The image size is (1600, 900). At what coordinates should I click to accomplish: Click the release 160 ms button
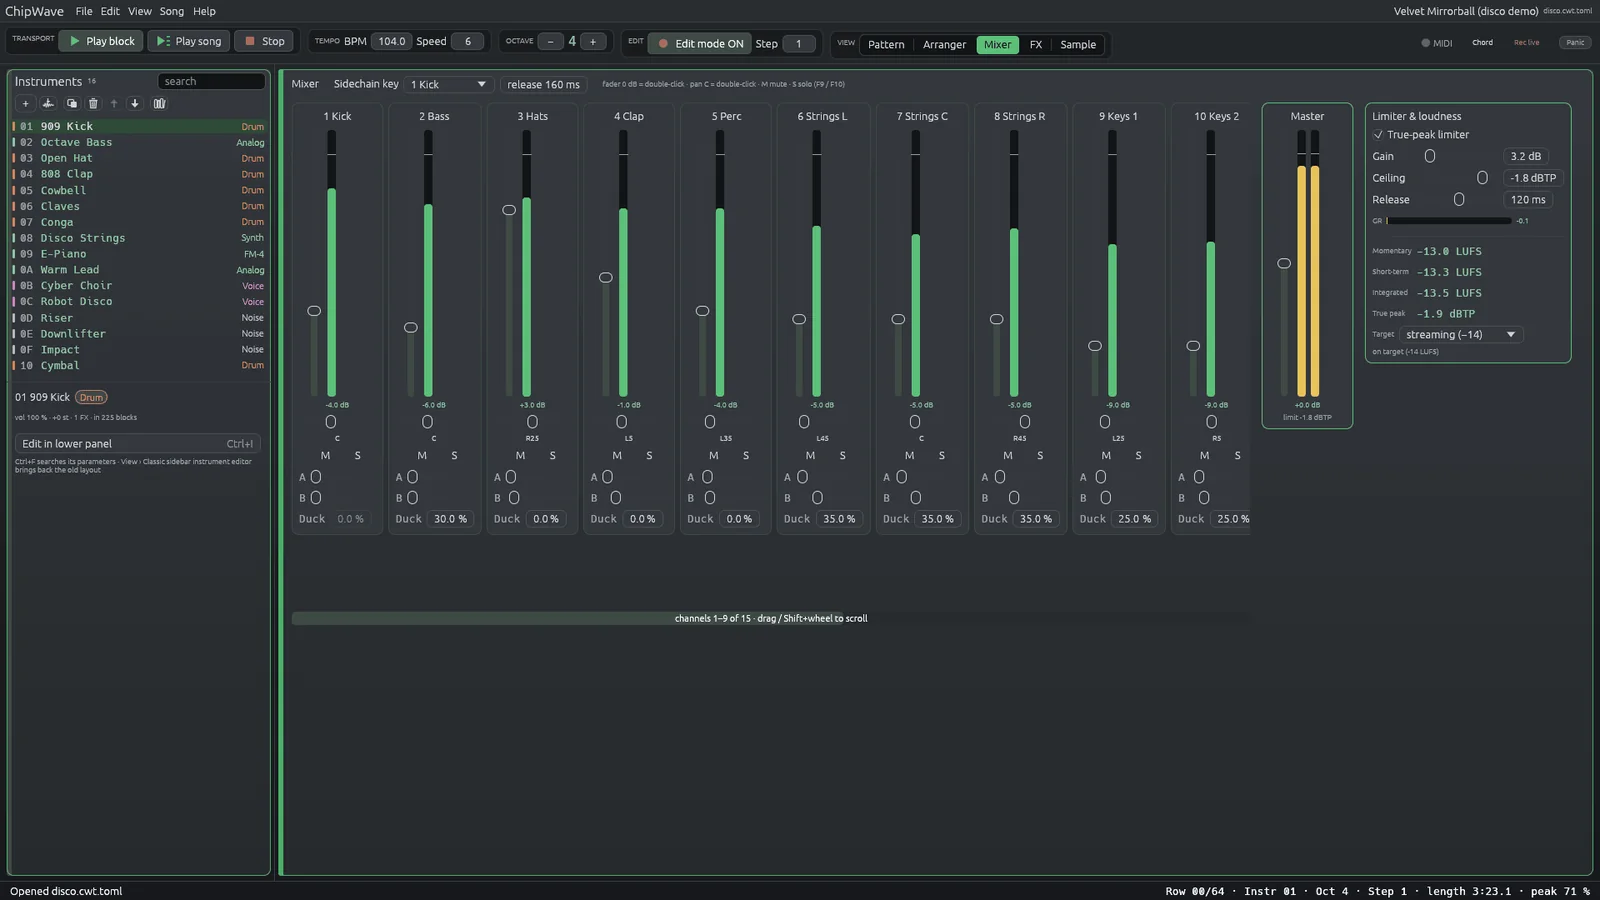(543, 84)
